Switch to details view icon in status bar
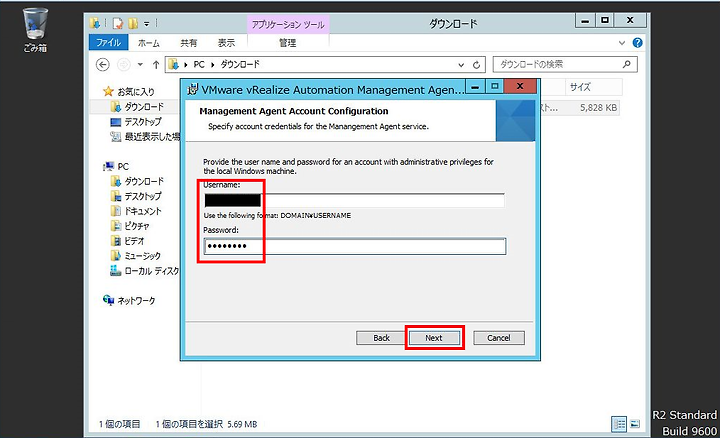The image size is (720, 438). 619,424
